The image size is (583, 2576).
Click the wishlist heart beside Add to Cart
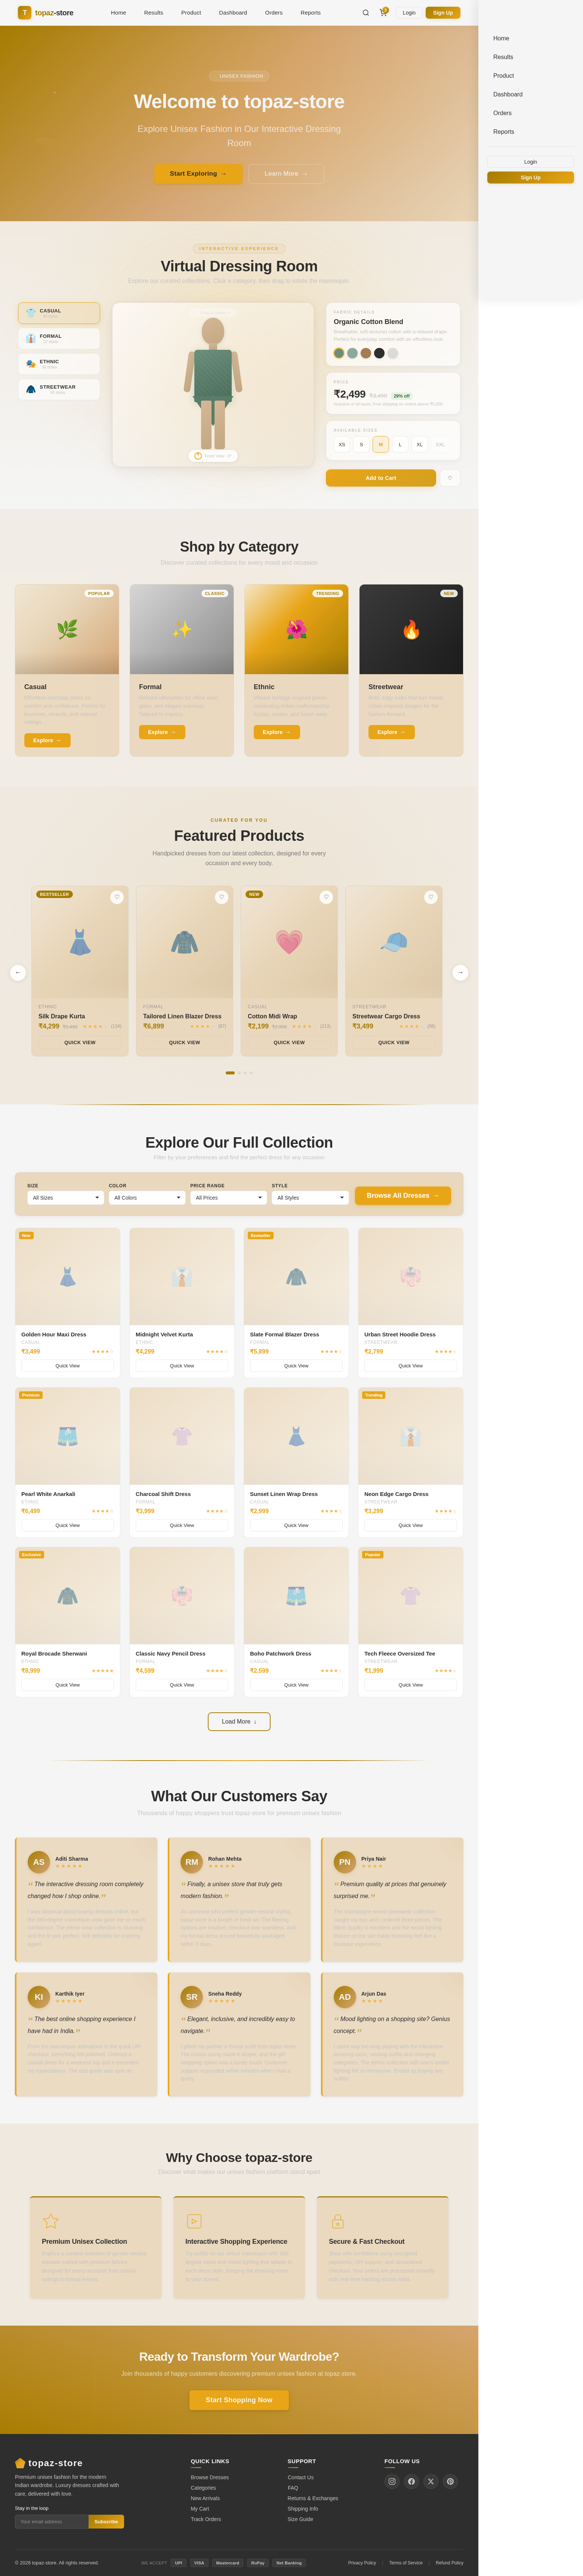(x=450, y=478)
